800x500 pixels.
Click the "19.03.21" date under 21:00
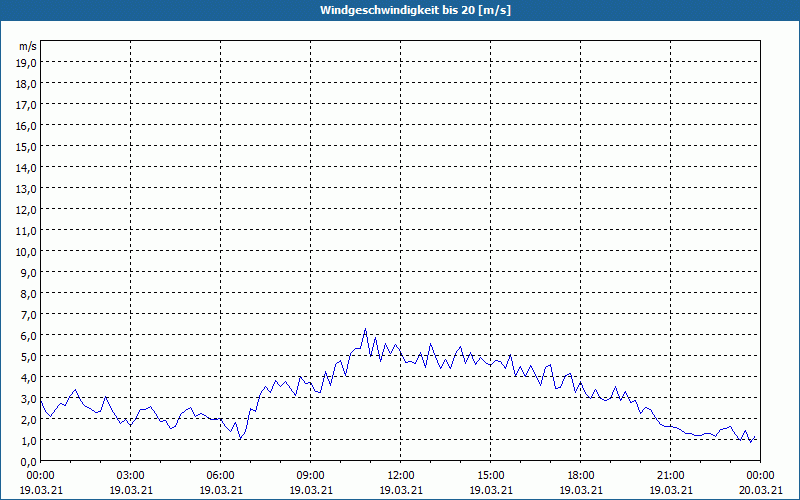tap(670, 490)
